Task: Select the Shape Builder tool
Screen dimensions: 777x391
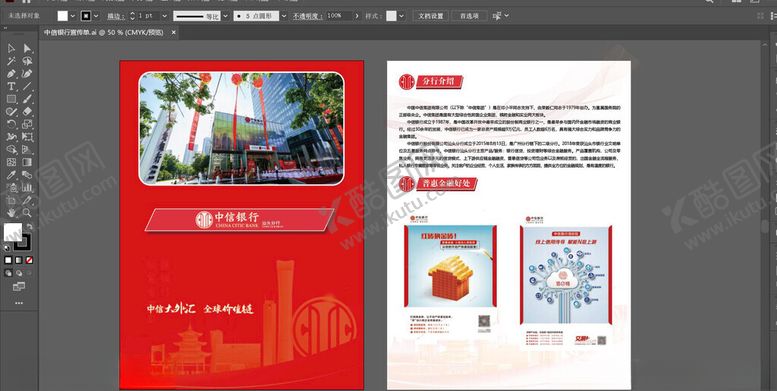Action: click(11, 150)
